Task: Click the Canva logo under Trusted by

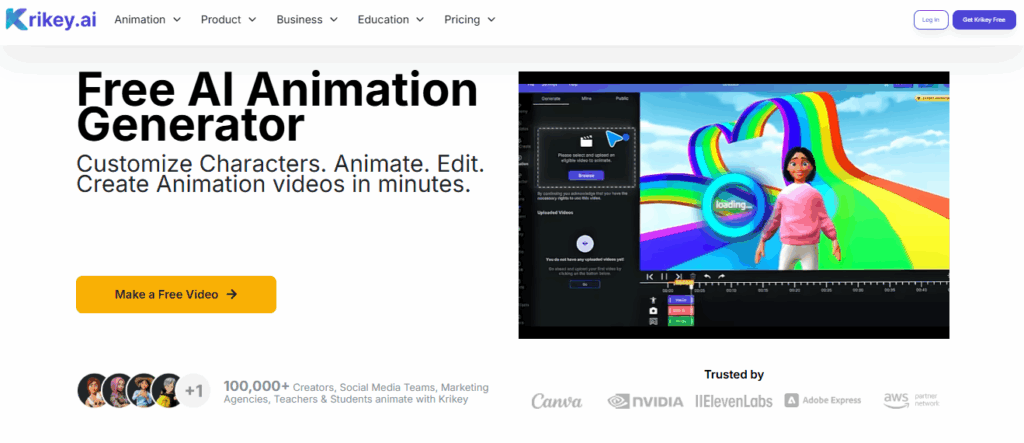Action: pos(556,400)
